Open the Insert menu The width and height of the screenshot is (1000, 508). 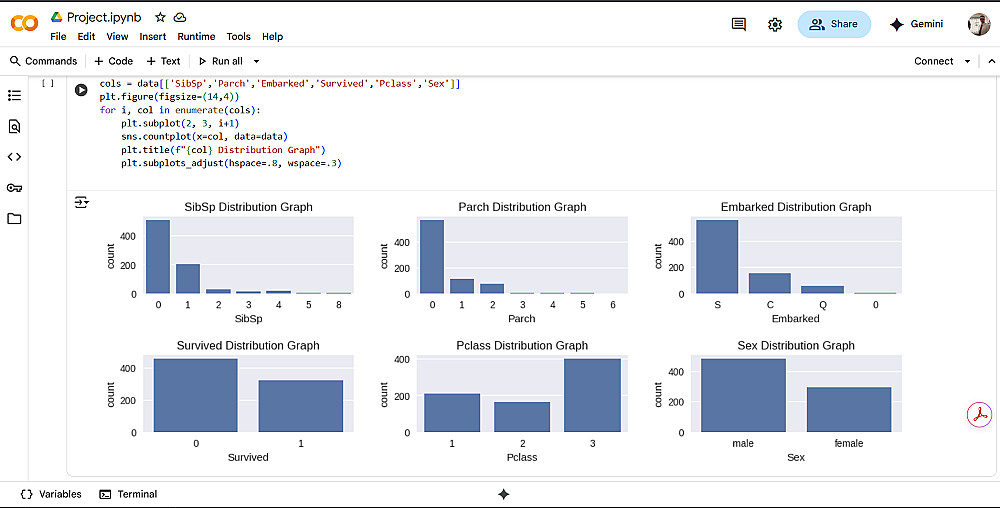tap(153, 36)
